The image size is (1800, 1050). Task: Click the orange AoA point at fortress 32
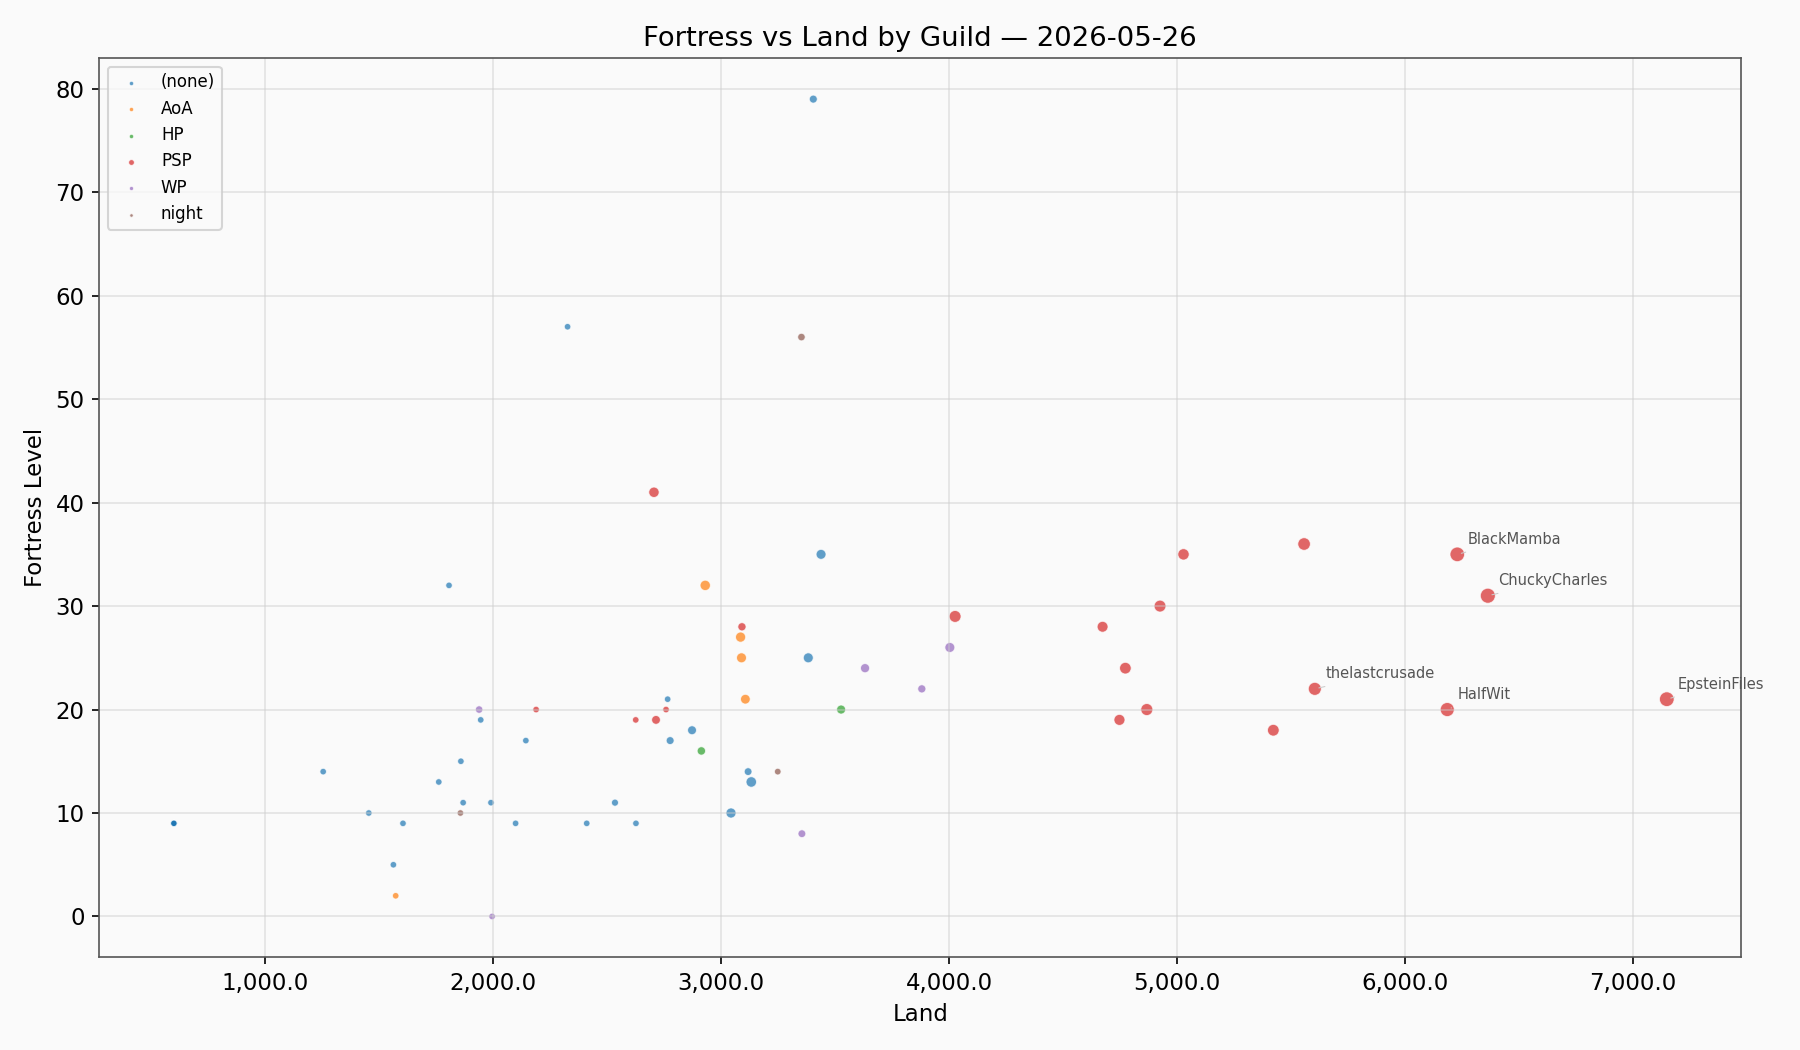[x=705, y=585]
